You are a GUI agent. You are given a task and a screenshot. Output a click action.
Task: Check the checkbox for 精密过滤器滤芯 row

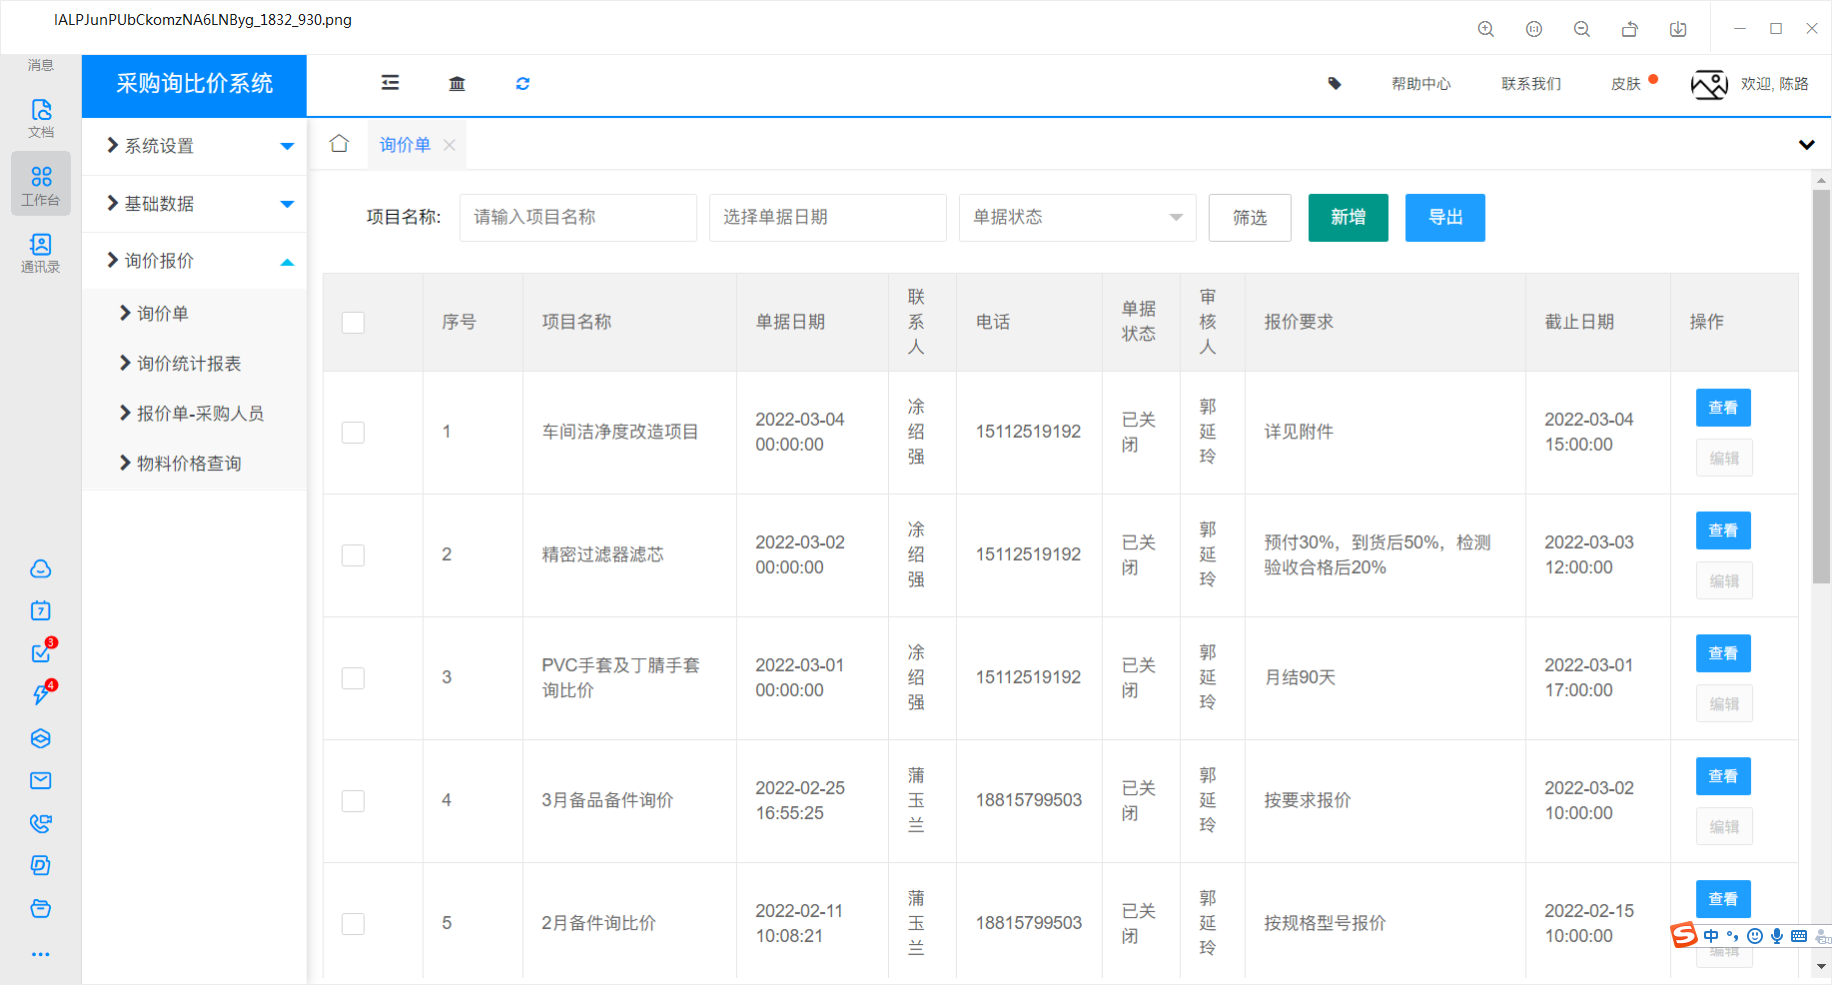[352, 555]
